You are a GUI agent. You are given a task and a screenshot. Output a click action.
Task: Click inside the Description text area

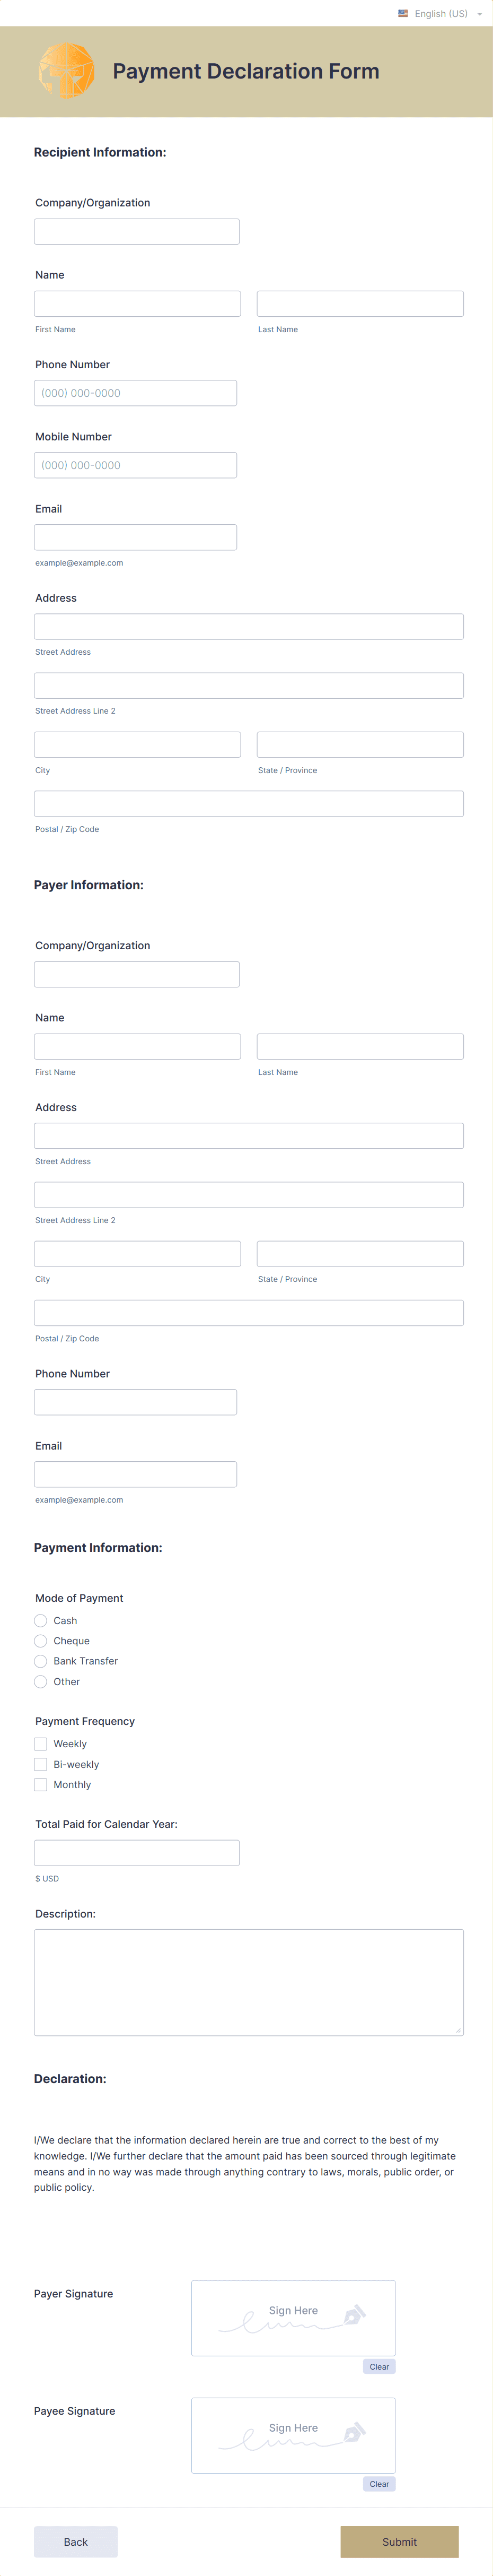coord(248,1980)
